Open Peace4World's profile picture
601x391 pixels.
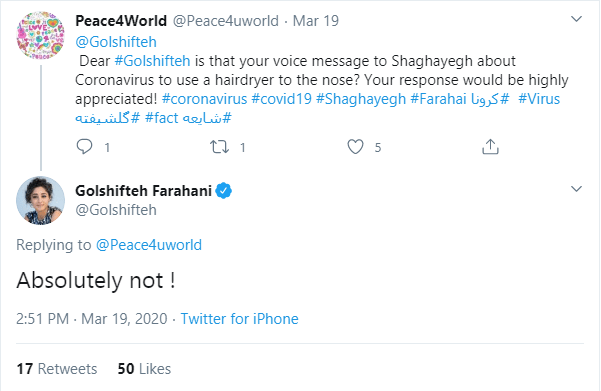(40, 35)
